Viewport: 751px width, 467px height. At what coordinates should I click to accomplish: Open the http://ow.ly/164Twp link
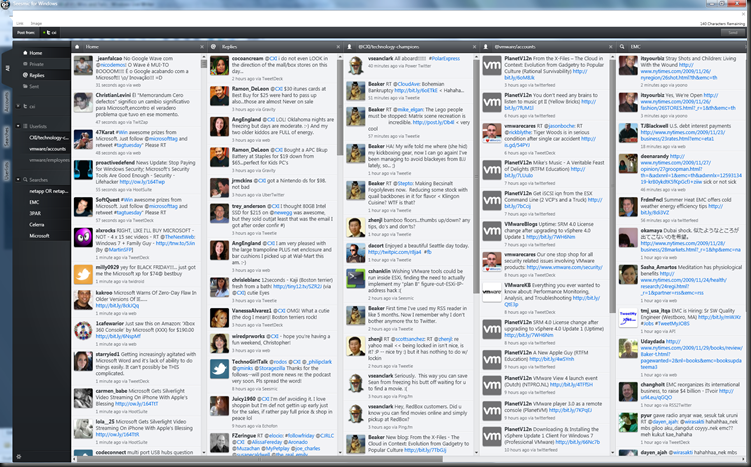(142, 182)
